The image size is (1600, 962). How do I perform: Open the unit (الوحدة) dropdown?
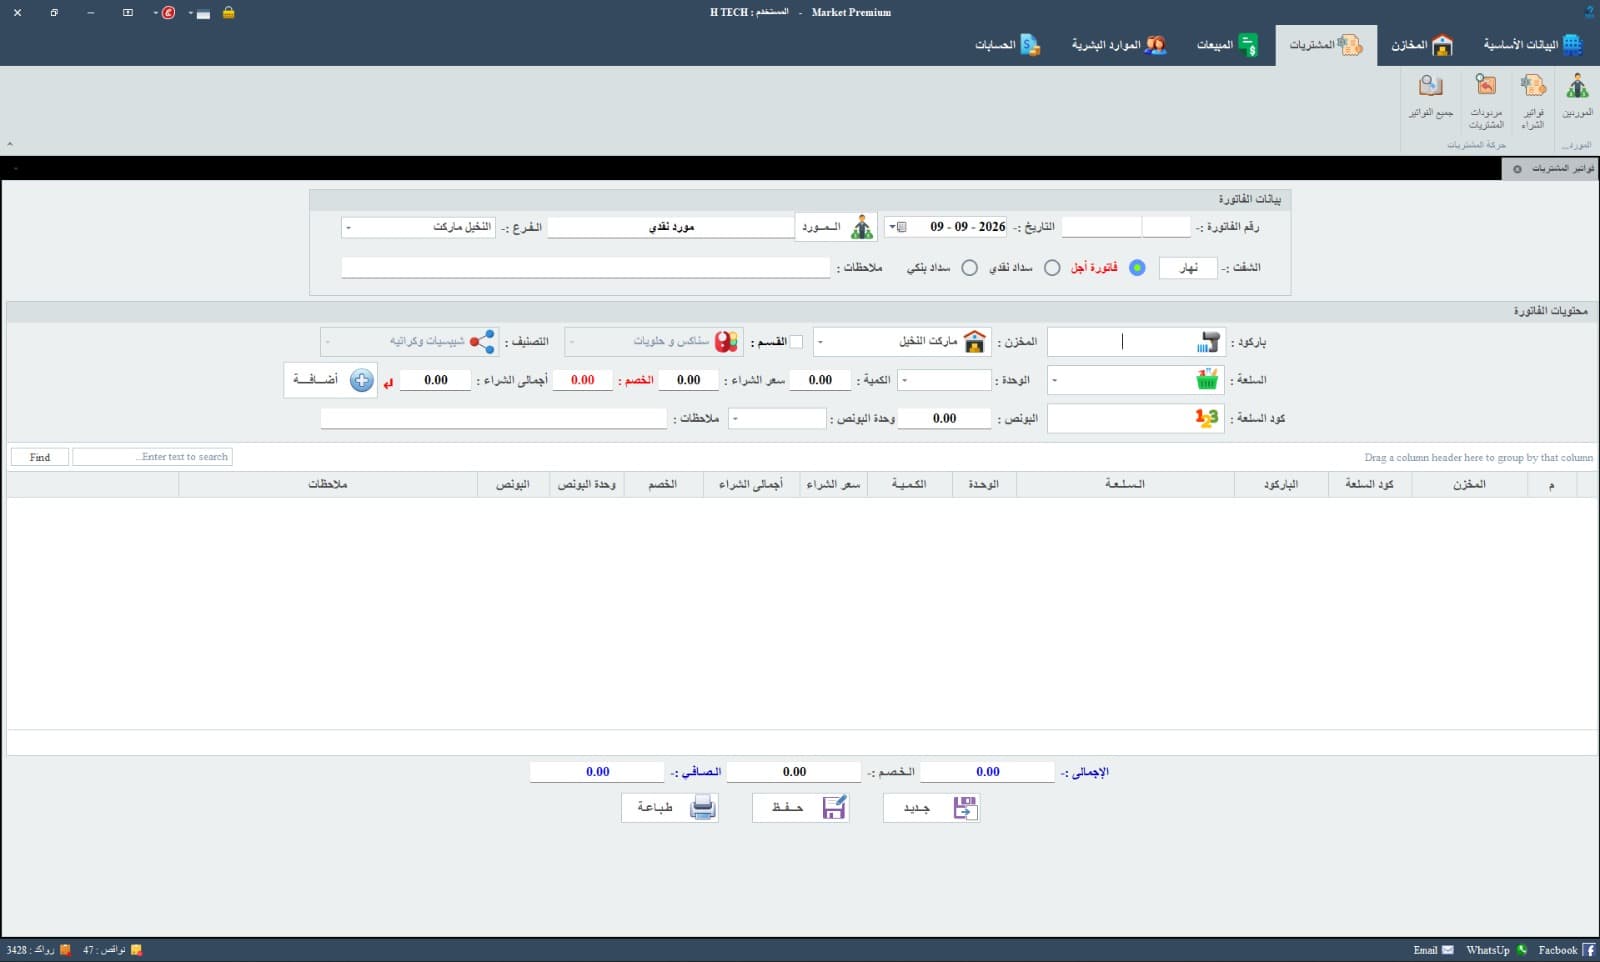tap(905, 380)
